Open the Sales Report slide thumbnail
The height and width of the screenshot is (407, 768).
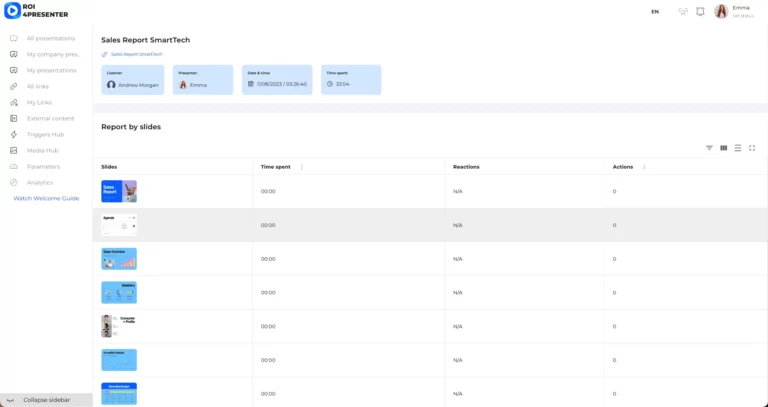coord(119,191)
